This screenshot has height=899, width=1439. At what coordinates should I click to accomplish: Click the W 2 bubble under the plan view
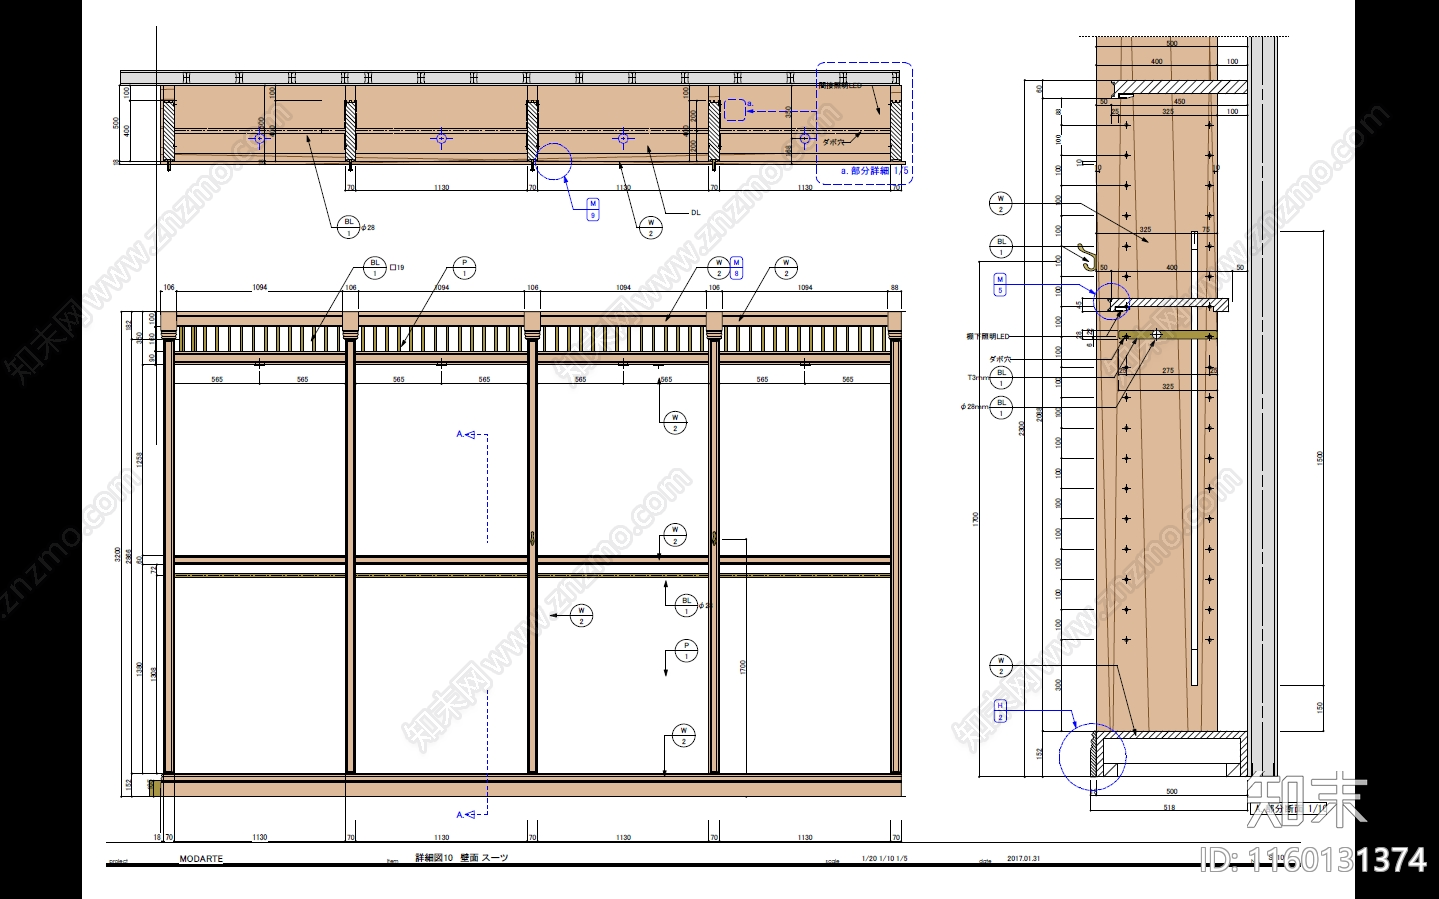coord(650,228)
